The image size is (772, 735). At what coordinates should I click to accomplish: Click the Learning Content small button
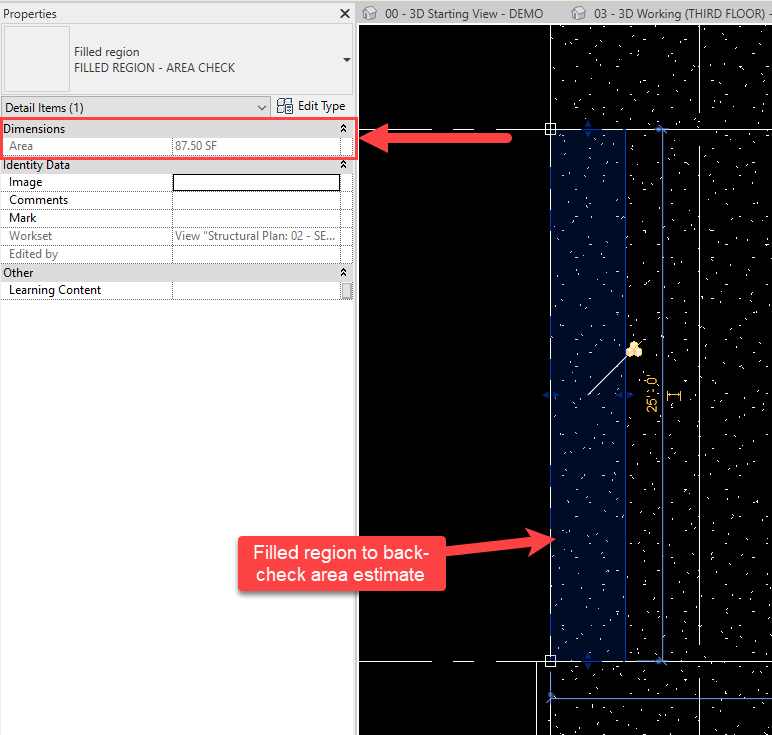click(347, 290)
